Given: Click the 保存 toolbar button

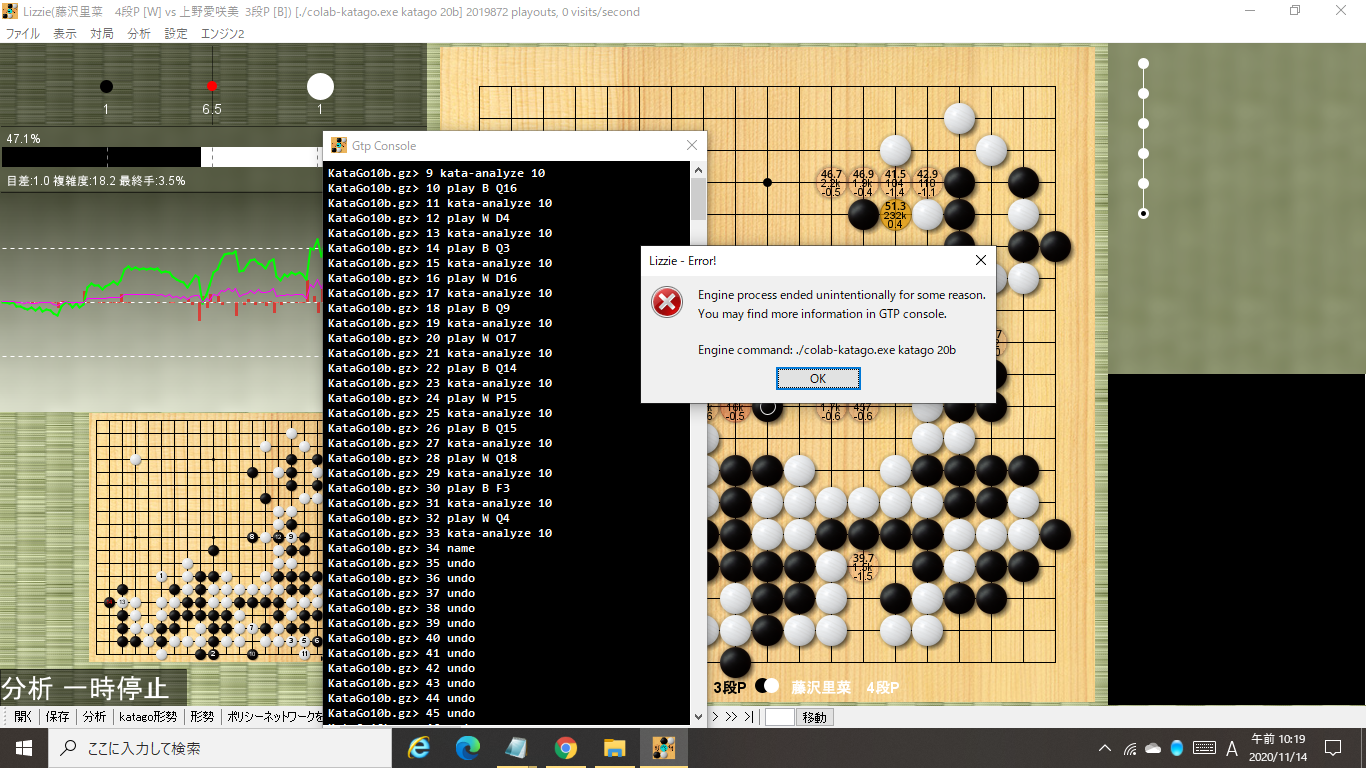Looking at the screenshot, I should (58, 717).
